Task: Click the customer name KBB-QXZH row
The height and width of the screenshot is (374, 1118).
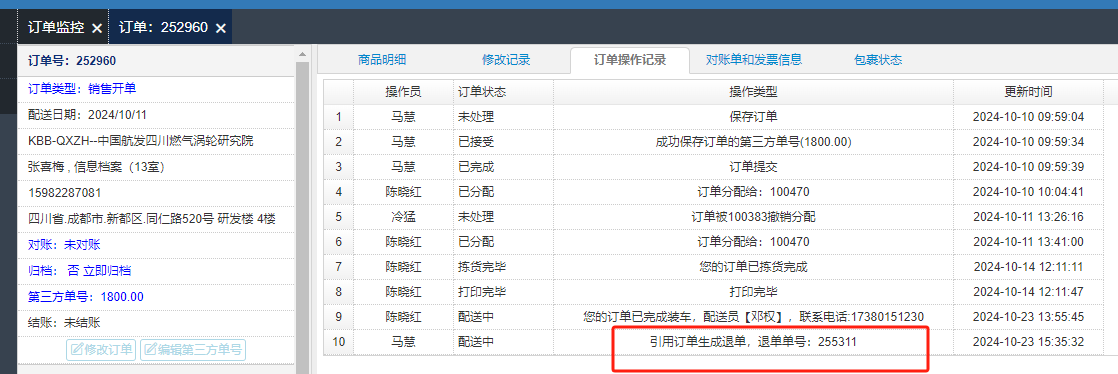Action: [140, 141]
